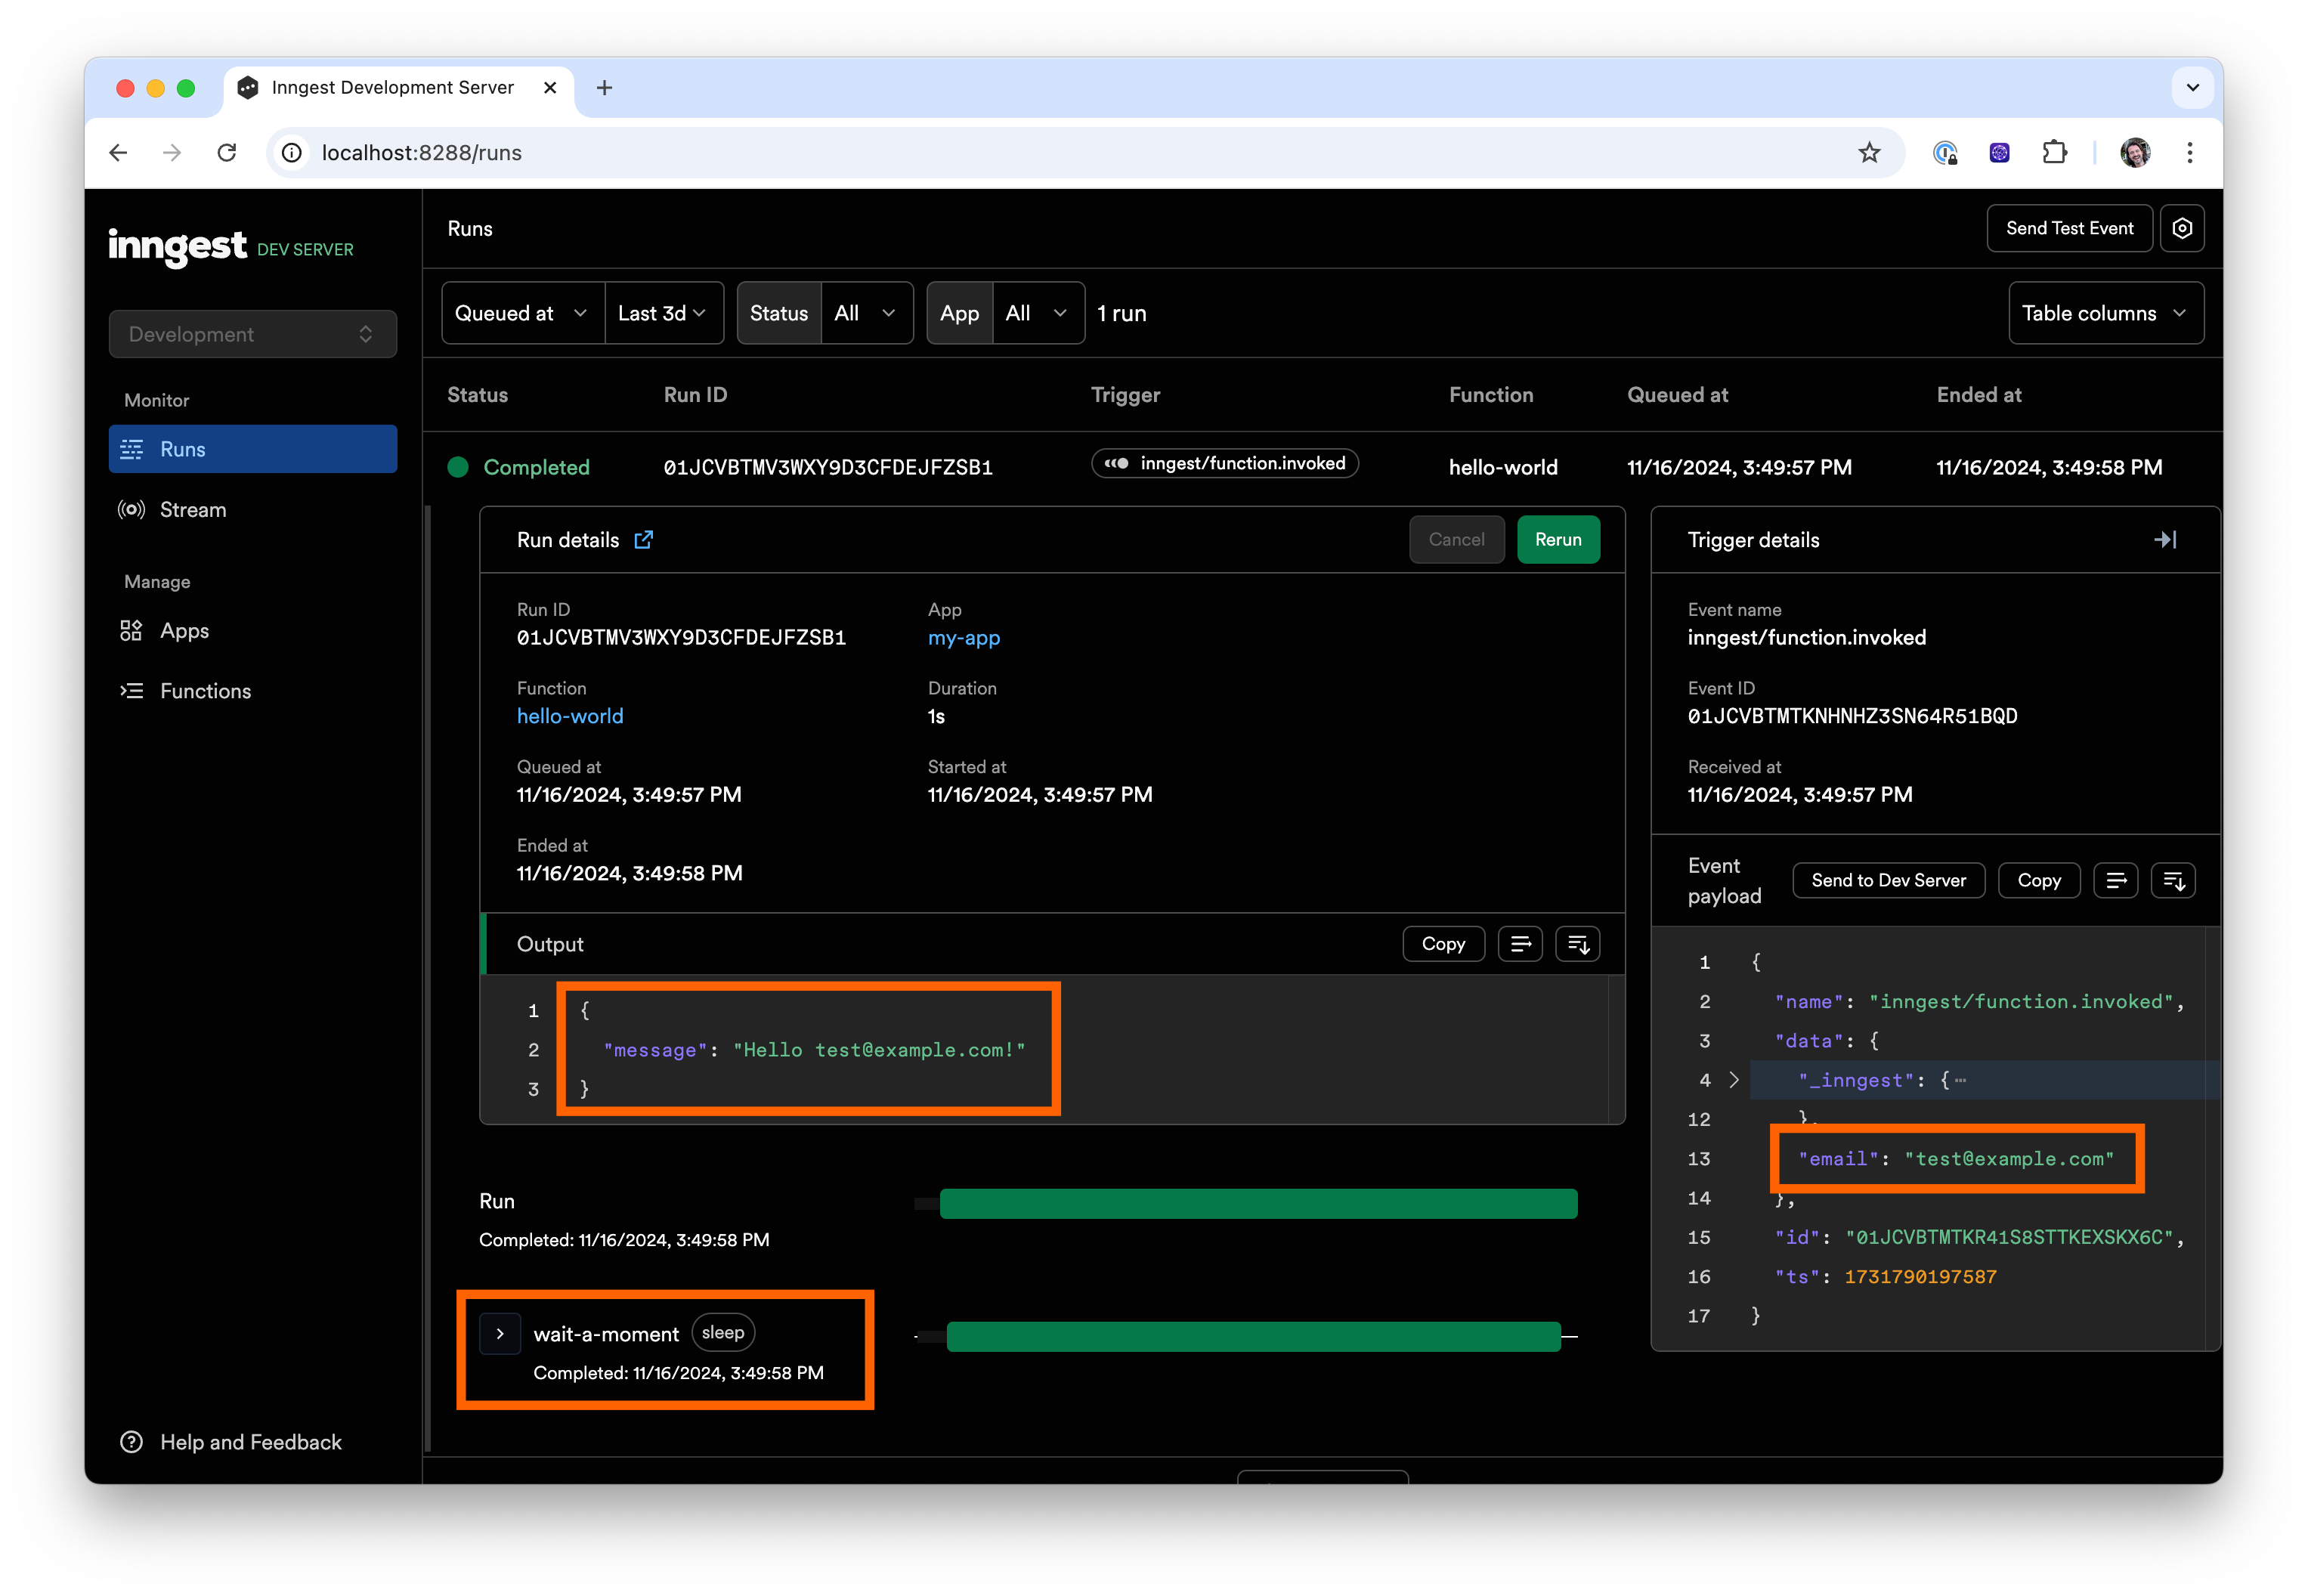Expand the wait-a-moment sleep step

click(500, 1332)
